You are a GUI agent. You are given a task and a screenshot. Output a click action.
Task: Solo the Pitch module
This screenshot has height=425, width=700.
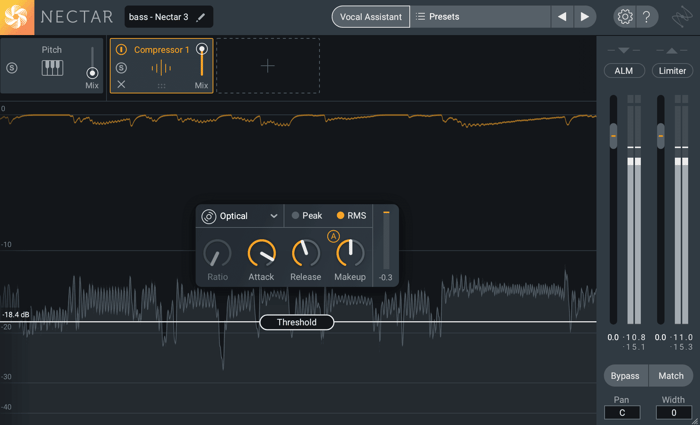coord(12,68)
